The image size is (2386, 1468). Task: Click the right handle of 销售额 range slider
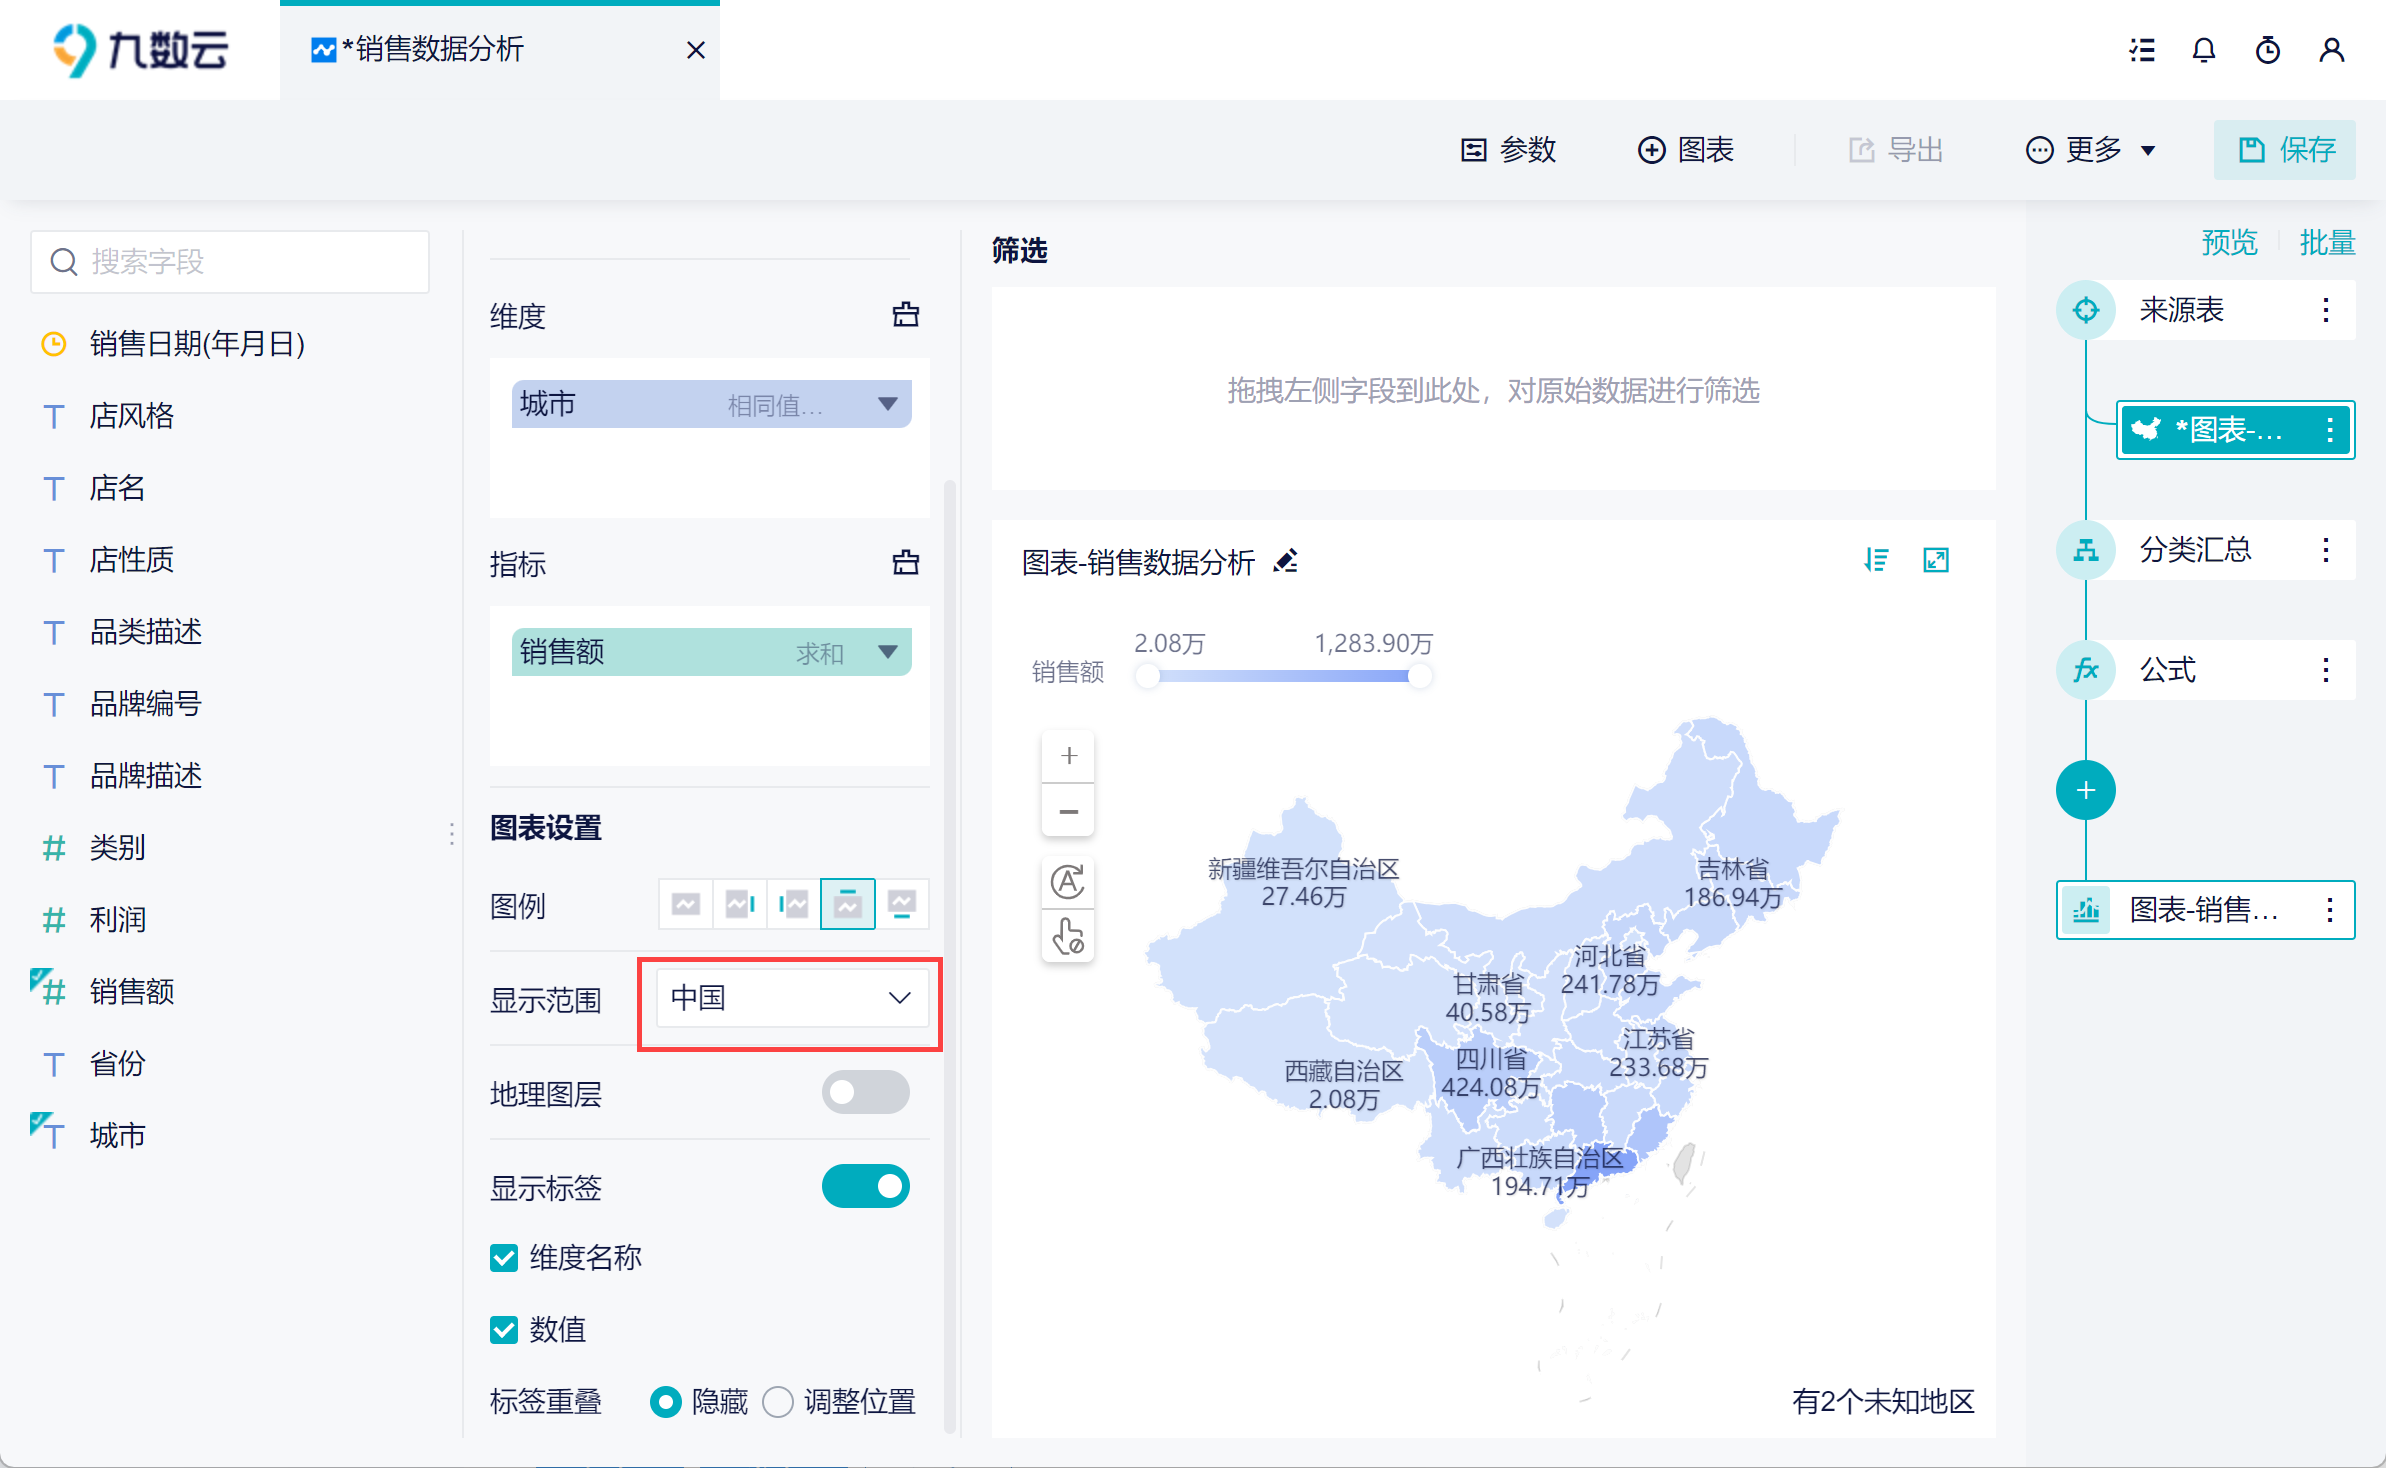click(1420, 676)
